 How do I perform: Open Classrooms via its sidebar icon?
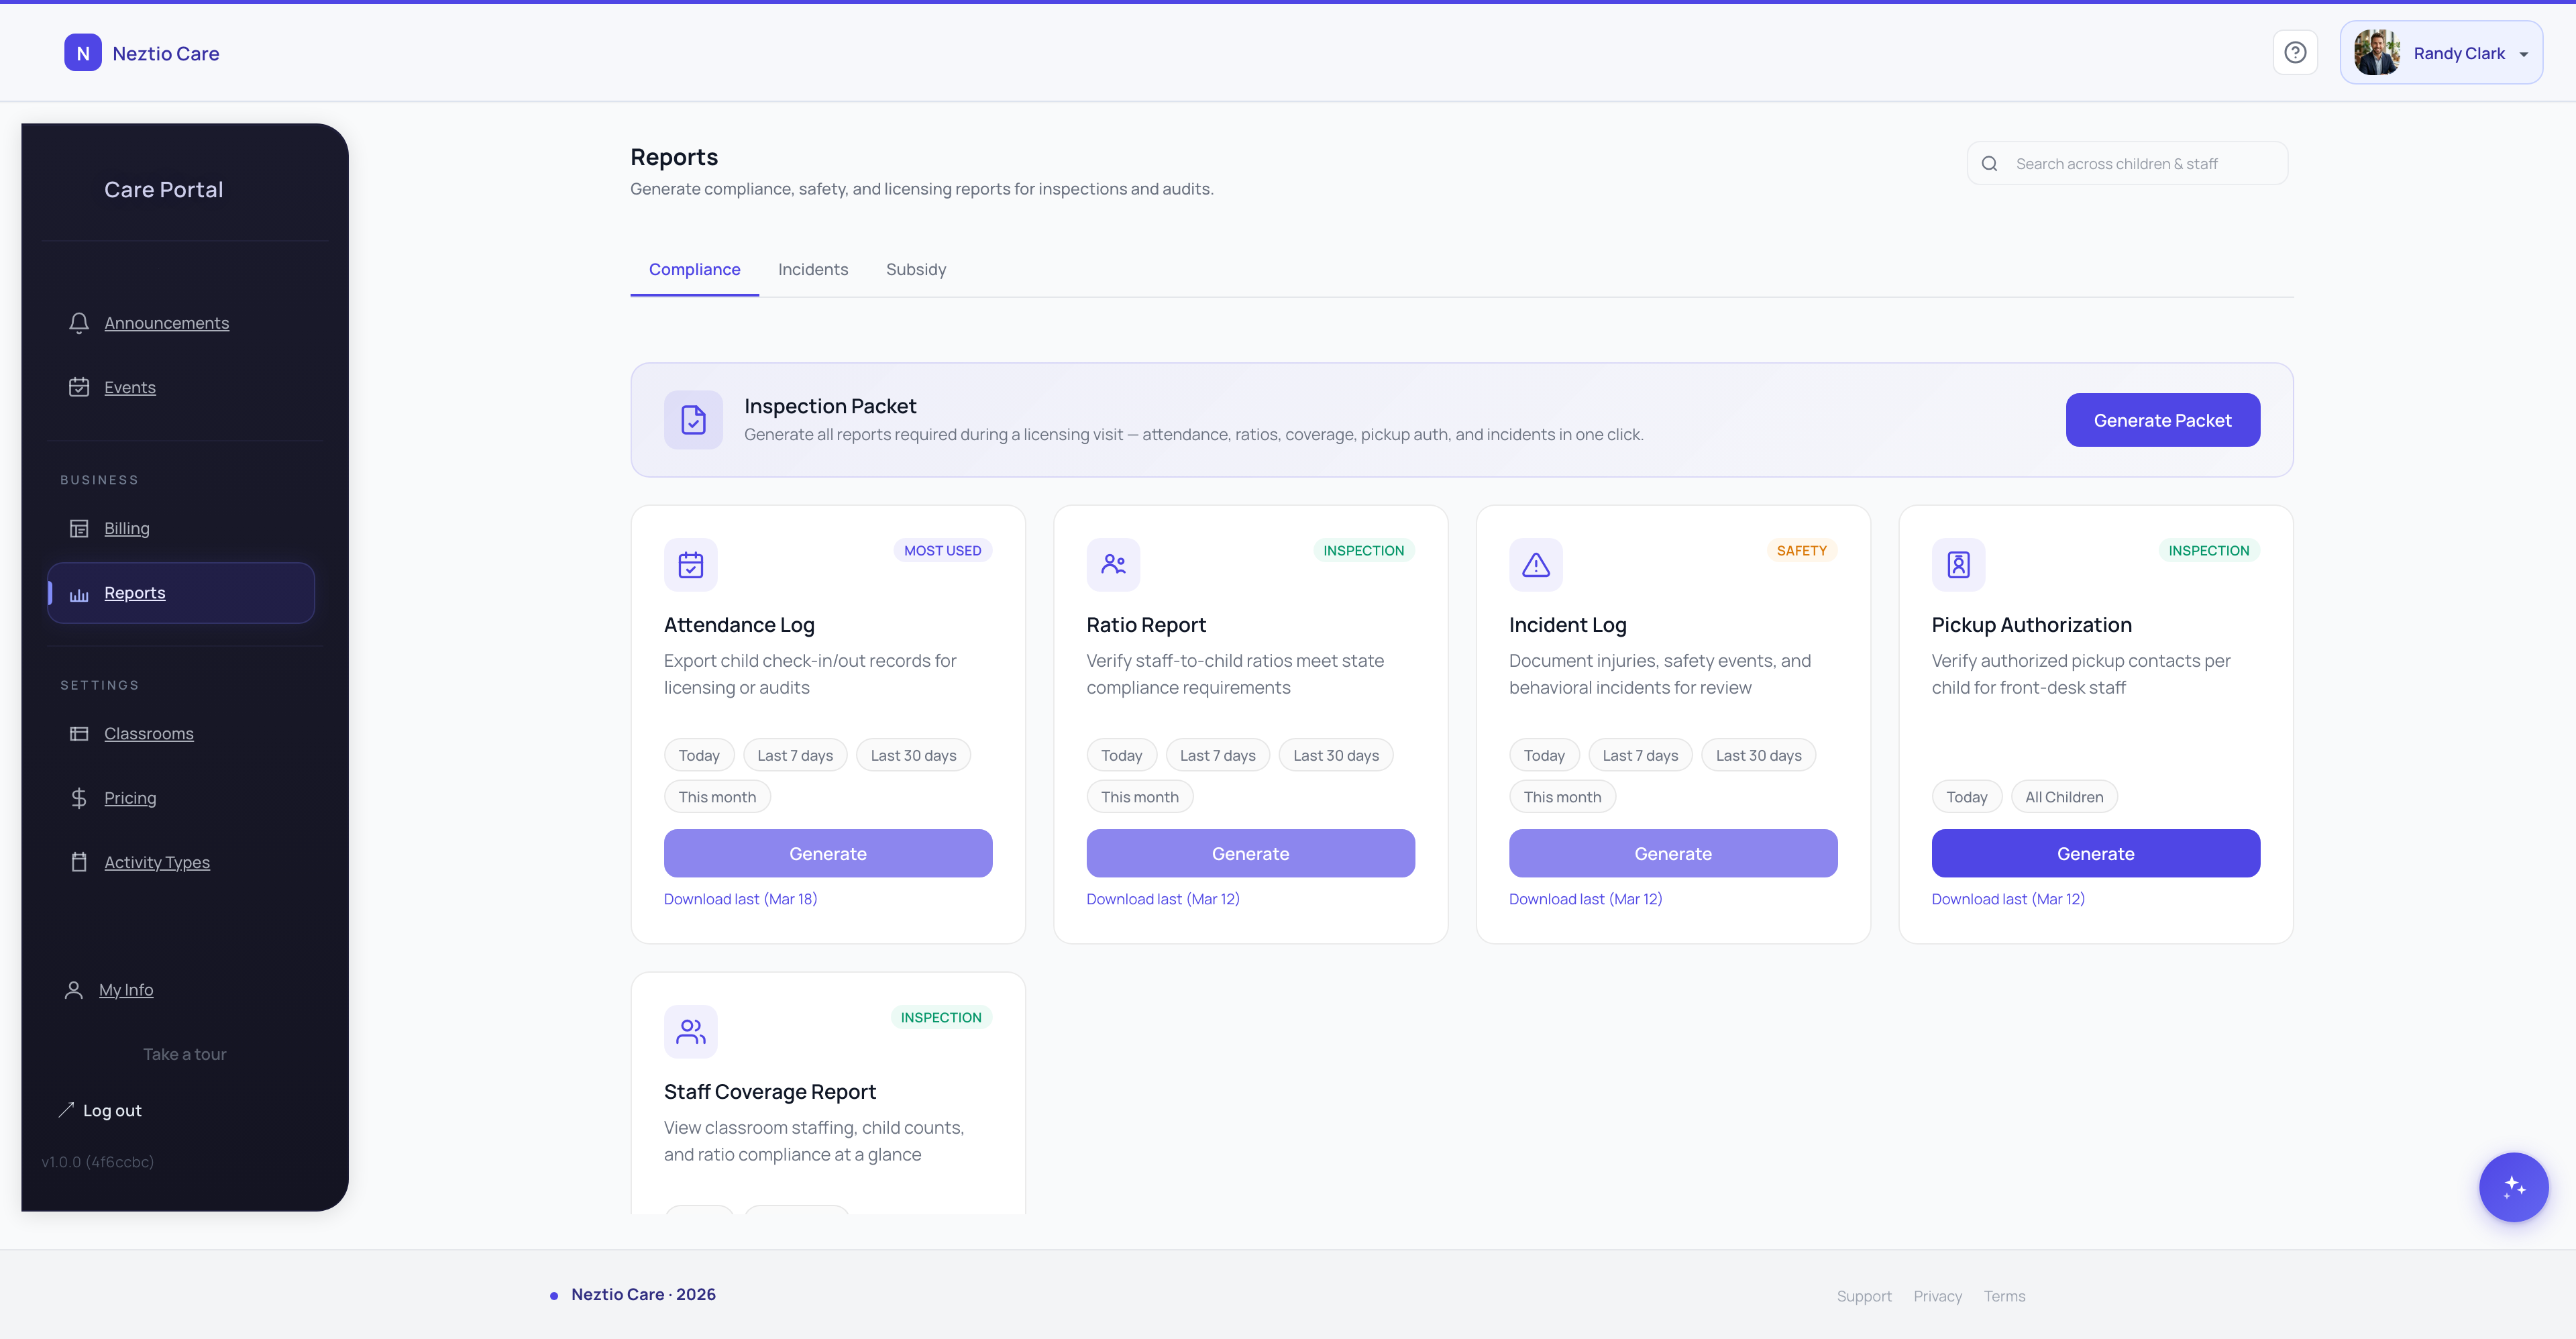tap(79, 733)
